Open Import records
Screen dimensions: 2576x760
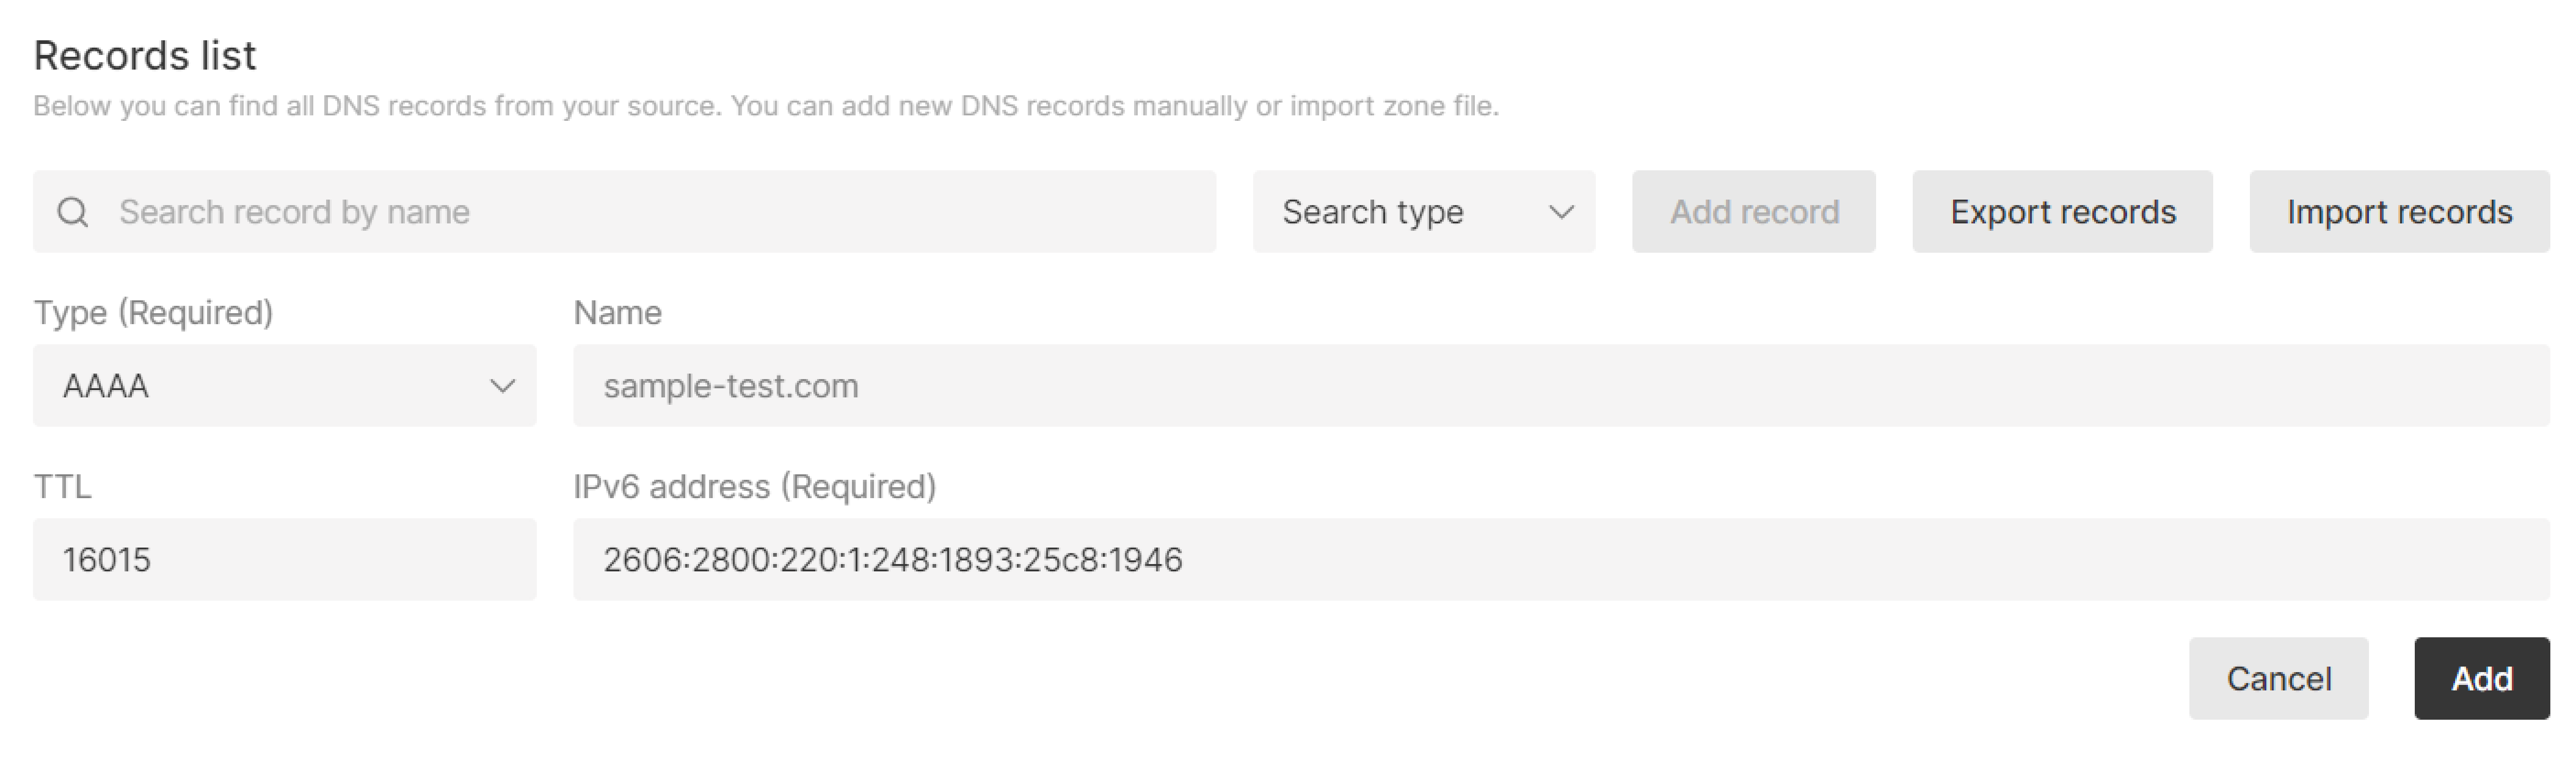click(2399, 212)
